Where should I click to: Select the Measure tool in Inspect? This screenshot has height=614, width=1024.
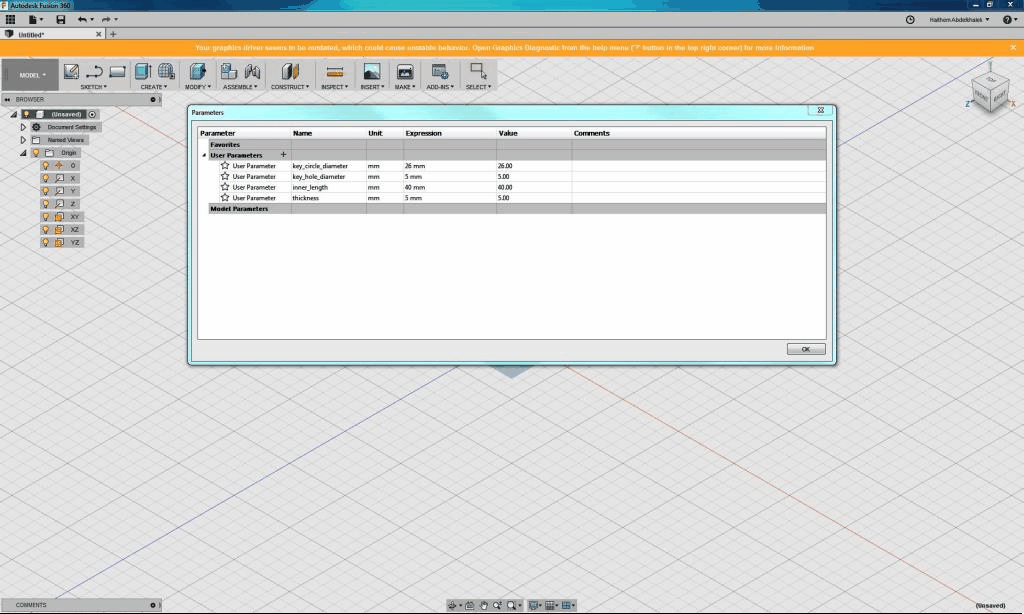tap(334, 72)
